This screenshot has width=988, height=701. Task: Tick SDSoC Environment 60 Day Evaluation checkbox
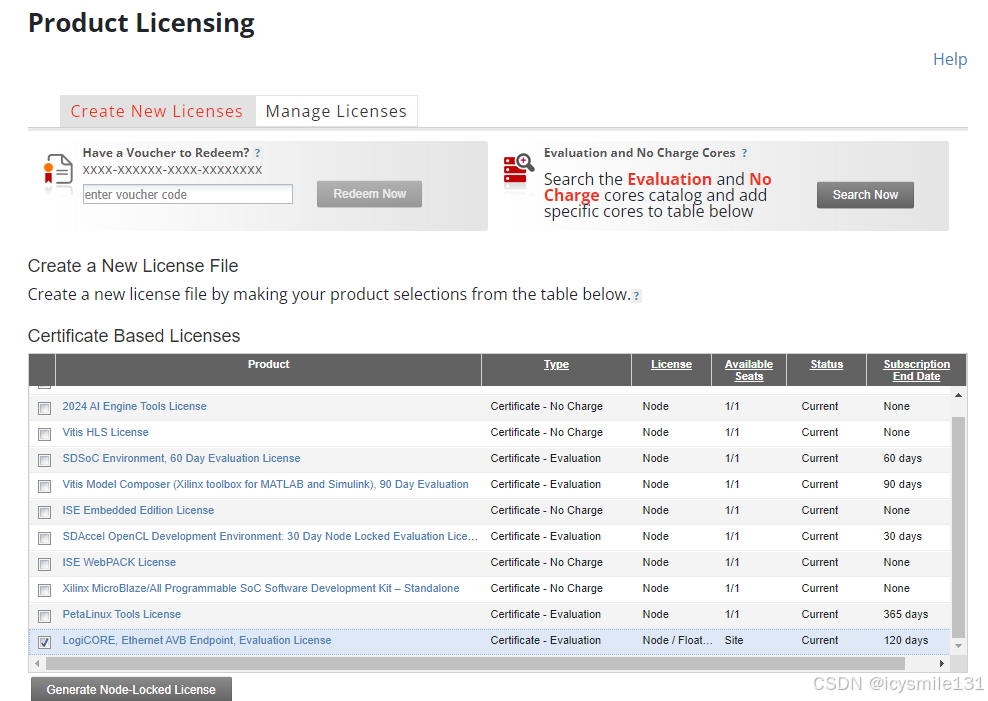[x=45, y=460]
